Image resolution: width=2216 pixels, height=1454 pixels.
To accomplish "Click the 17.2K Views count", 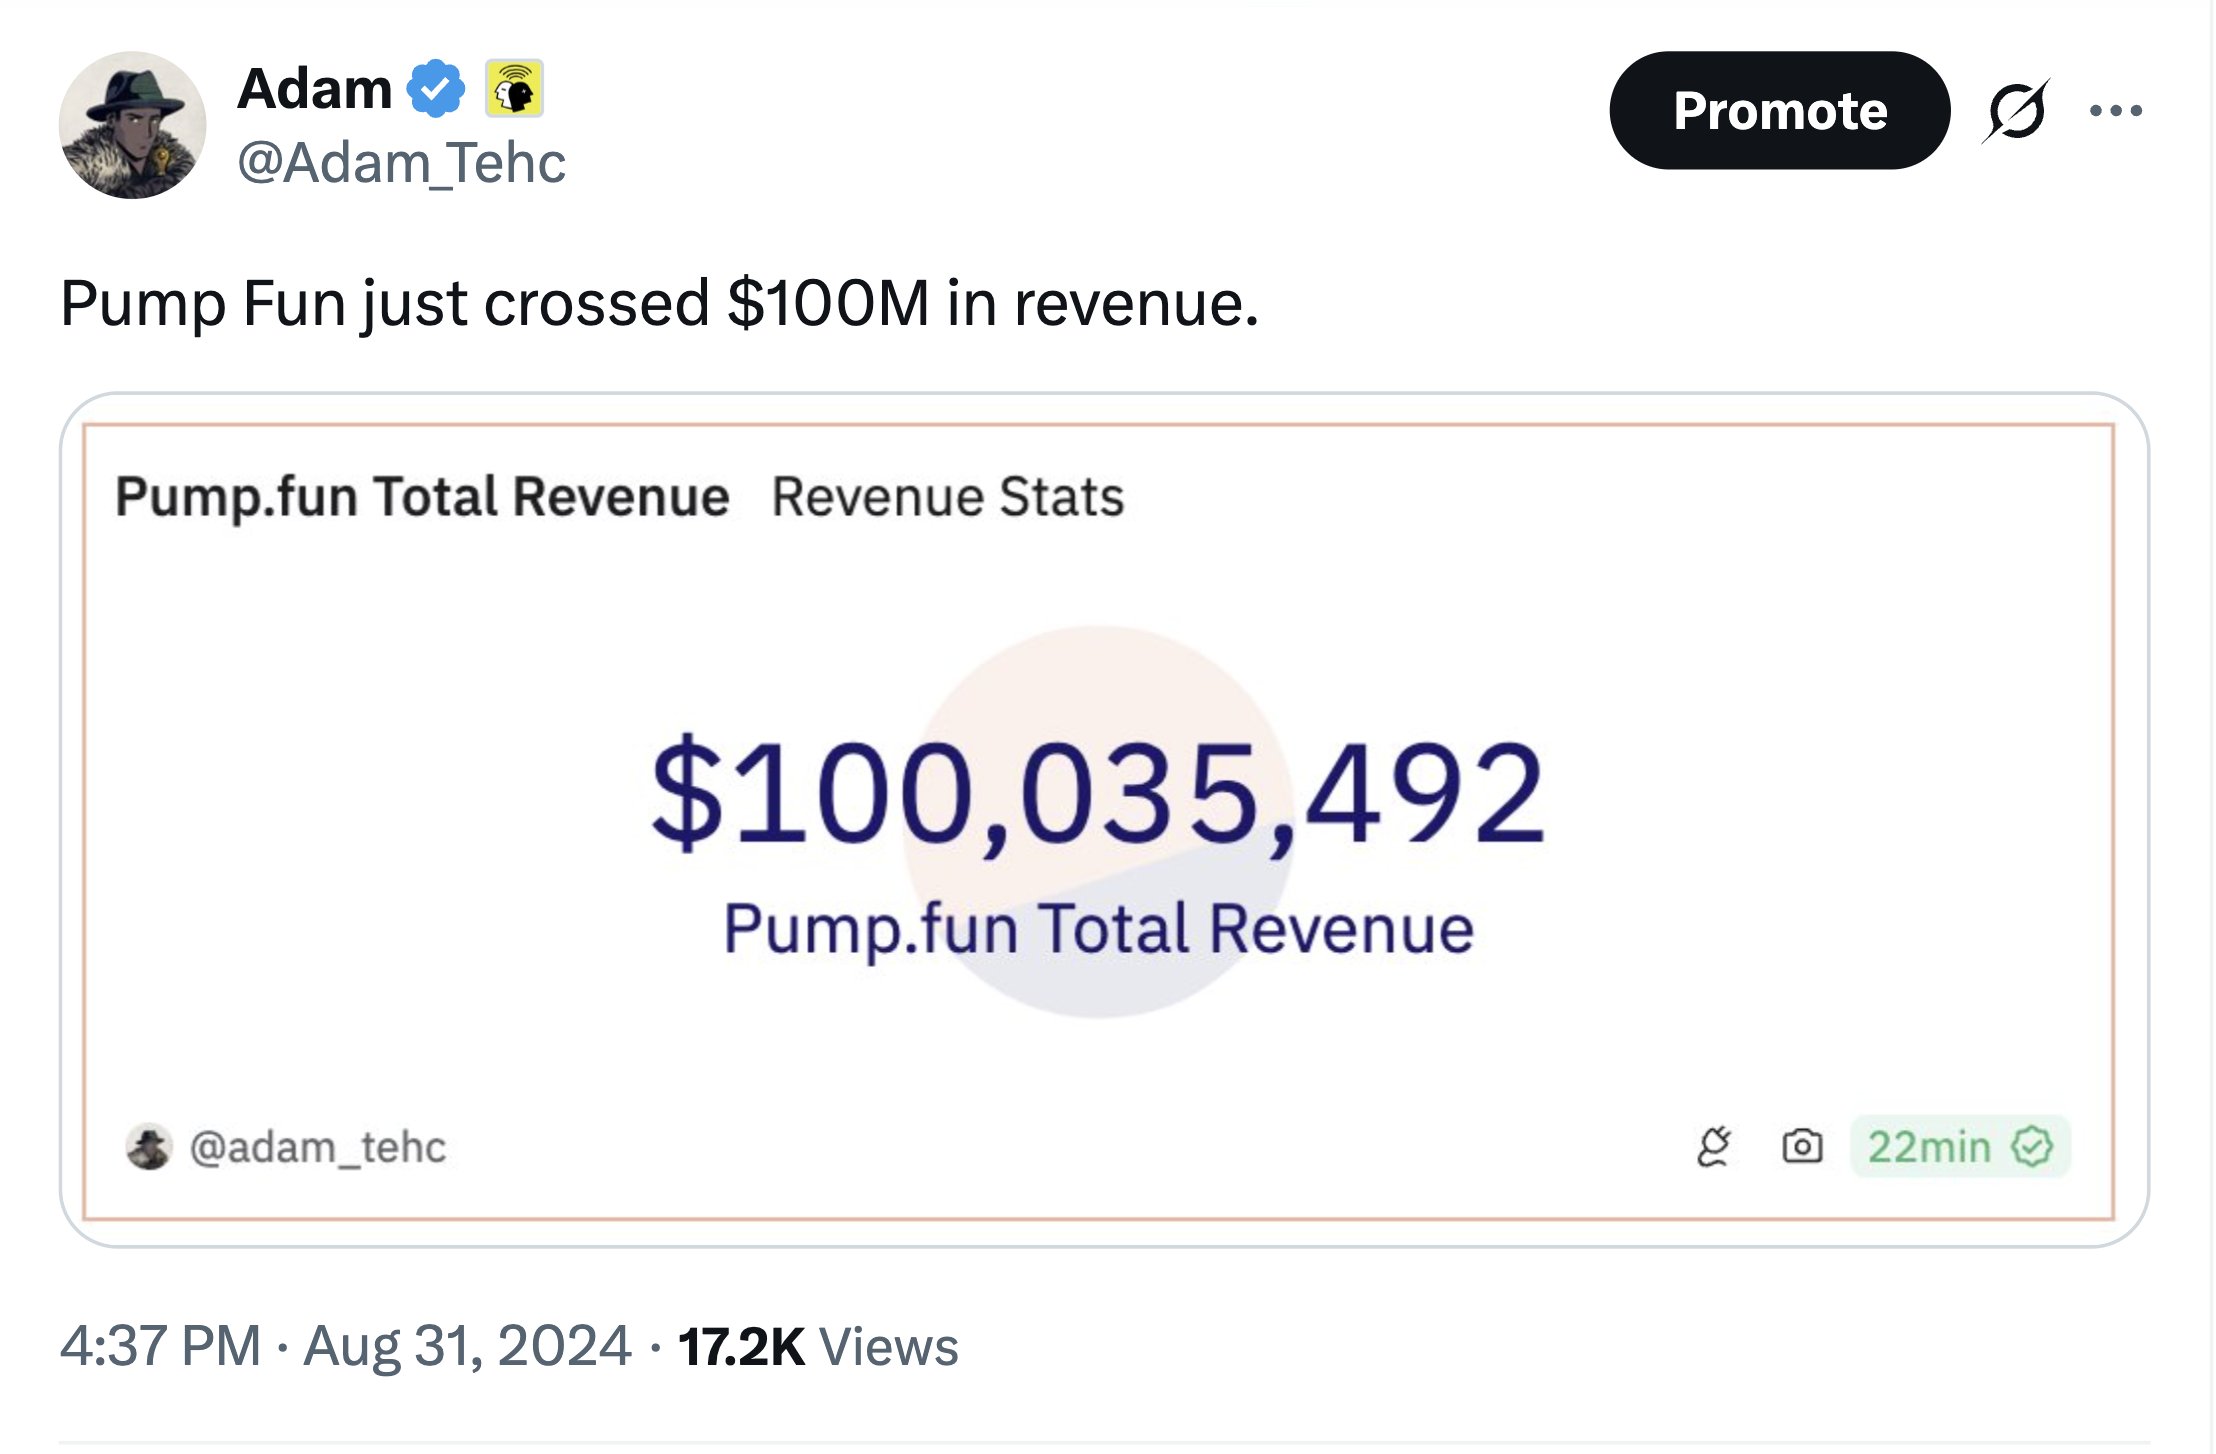I will (x=817, y=1346).
